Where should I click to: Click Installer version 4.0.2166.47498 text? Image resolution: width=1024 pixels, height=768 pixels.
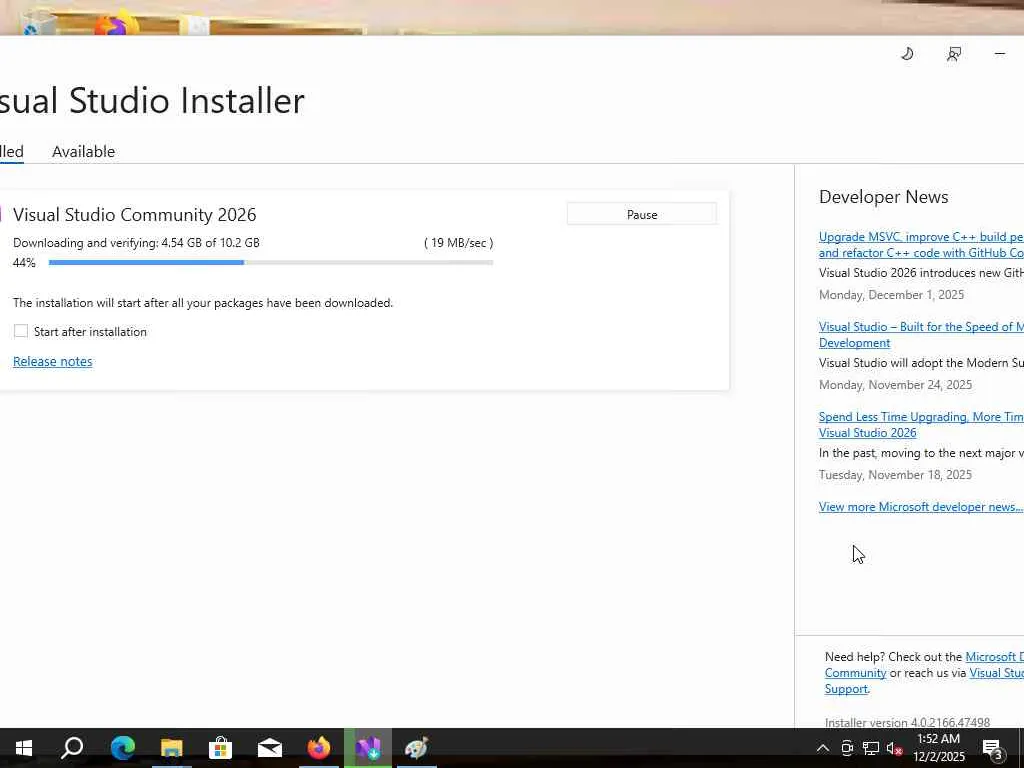coord(908,722)
